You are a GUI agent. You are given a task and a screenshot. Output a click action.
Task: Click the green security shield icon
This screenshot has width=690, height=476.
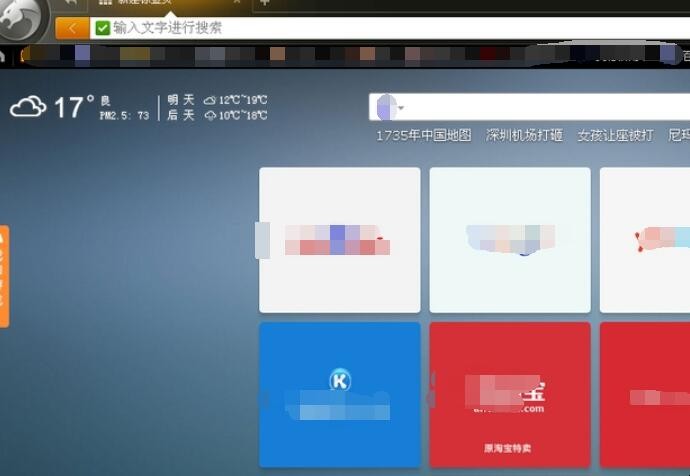102,28
